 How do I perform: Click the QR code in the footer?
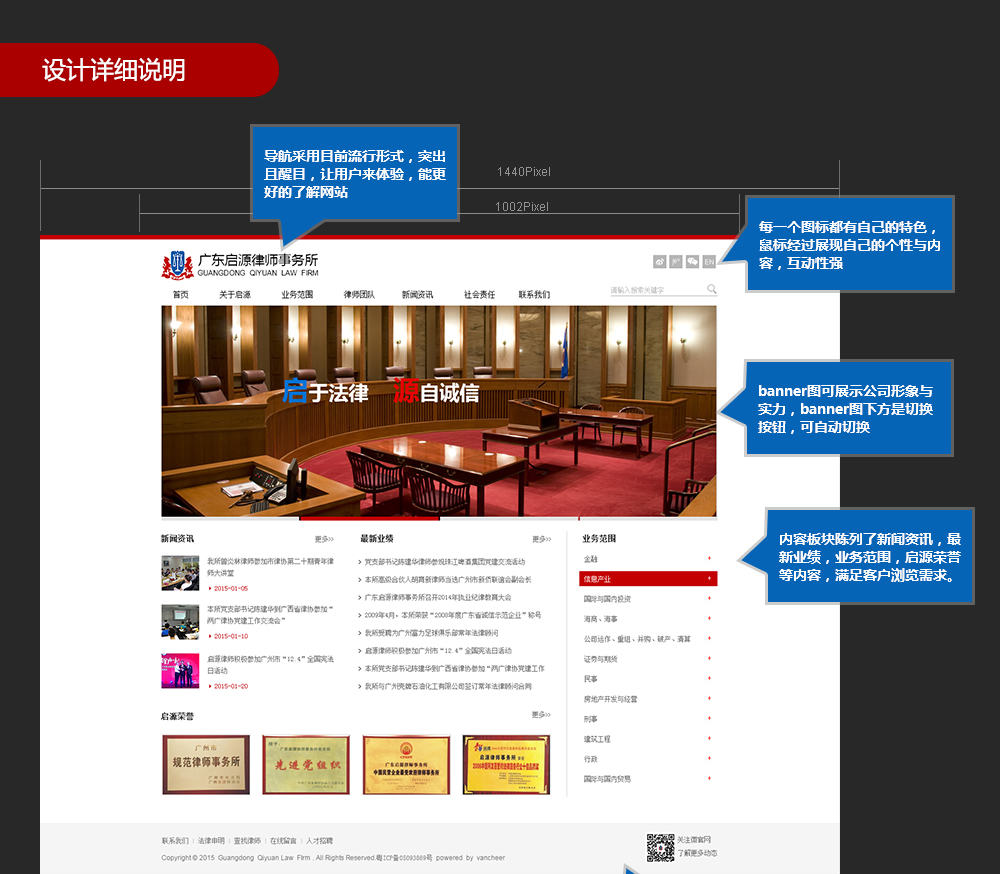[660, 848]
